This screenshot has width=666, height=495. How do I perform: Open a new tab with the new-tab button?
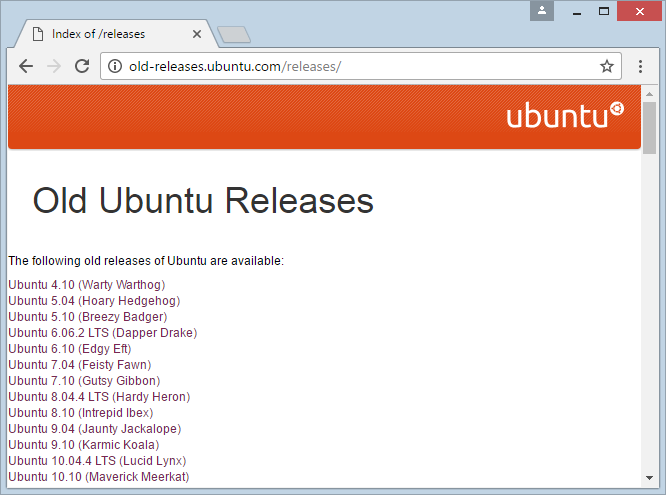(234, 35)
